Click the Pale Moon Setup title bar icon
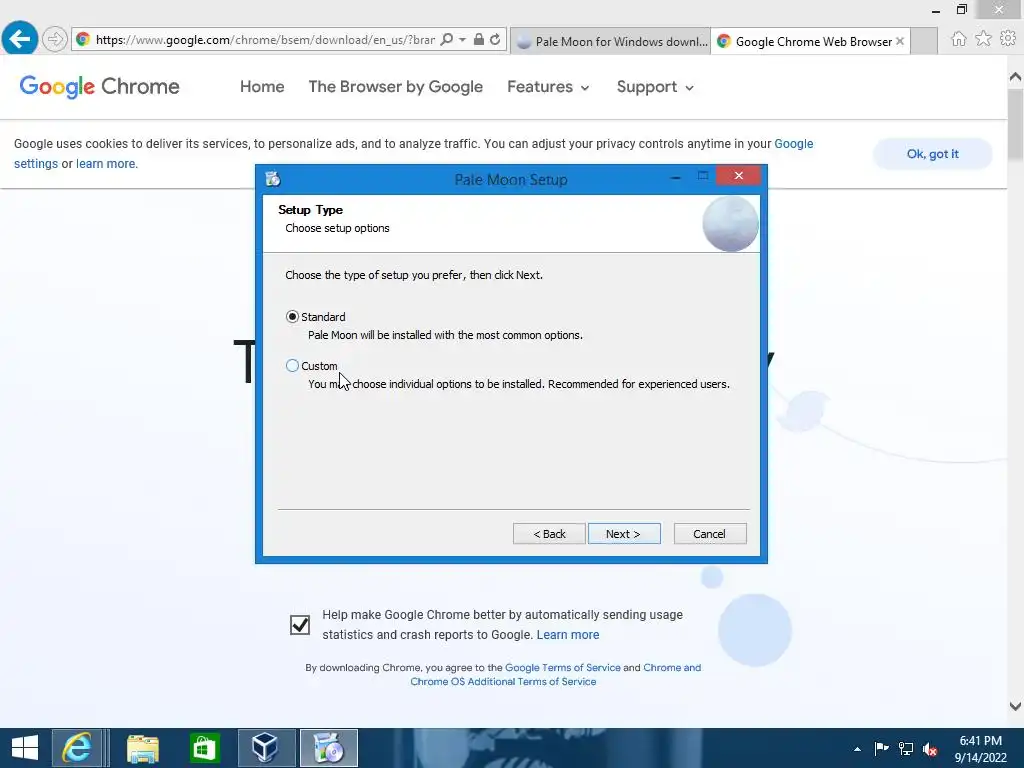 tap(273, 178)
